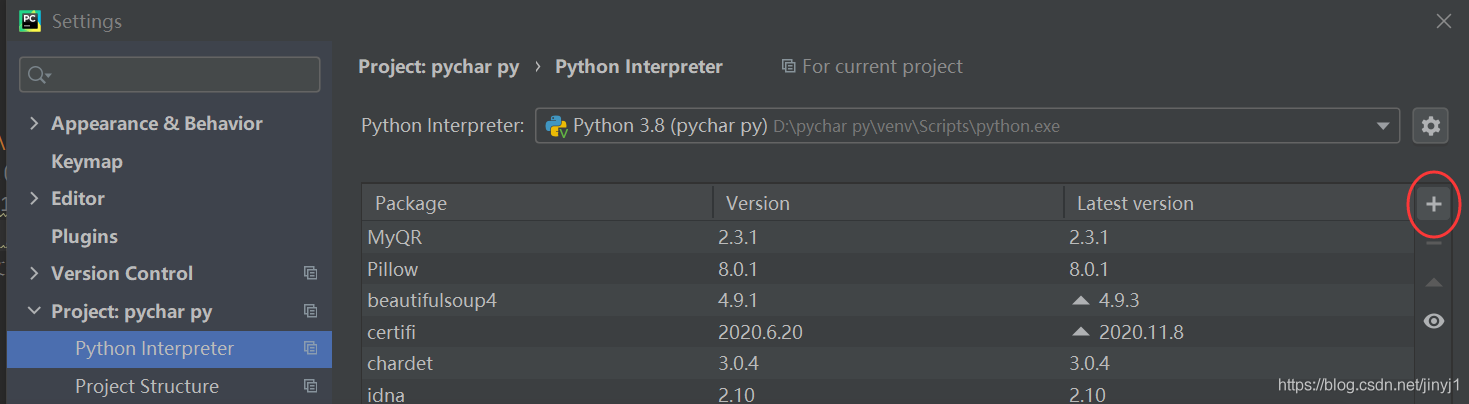Viewport: 1469px width, 404px height.
Task: Click project-level icon beside Project: pychar py
Action: point(310,311)
